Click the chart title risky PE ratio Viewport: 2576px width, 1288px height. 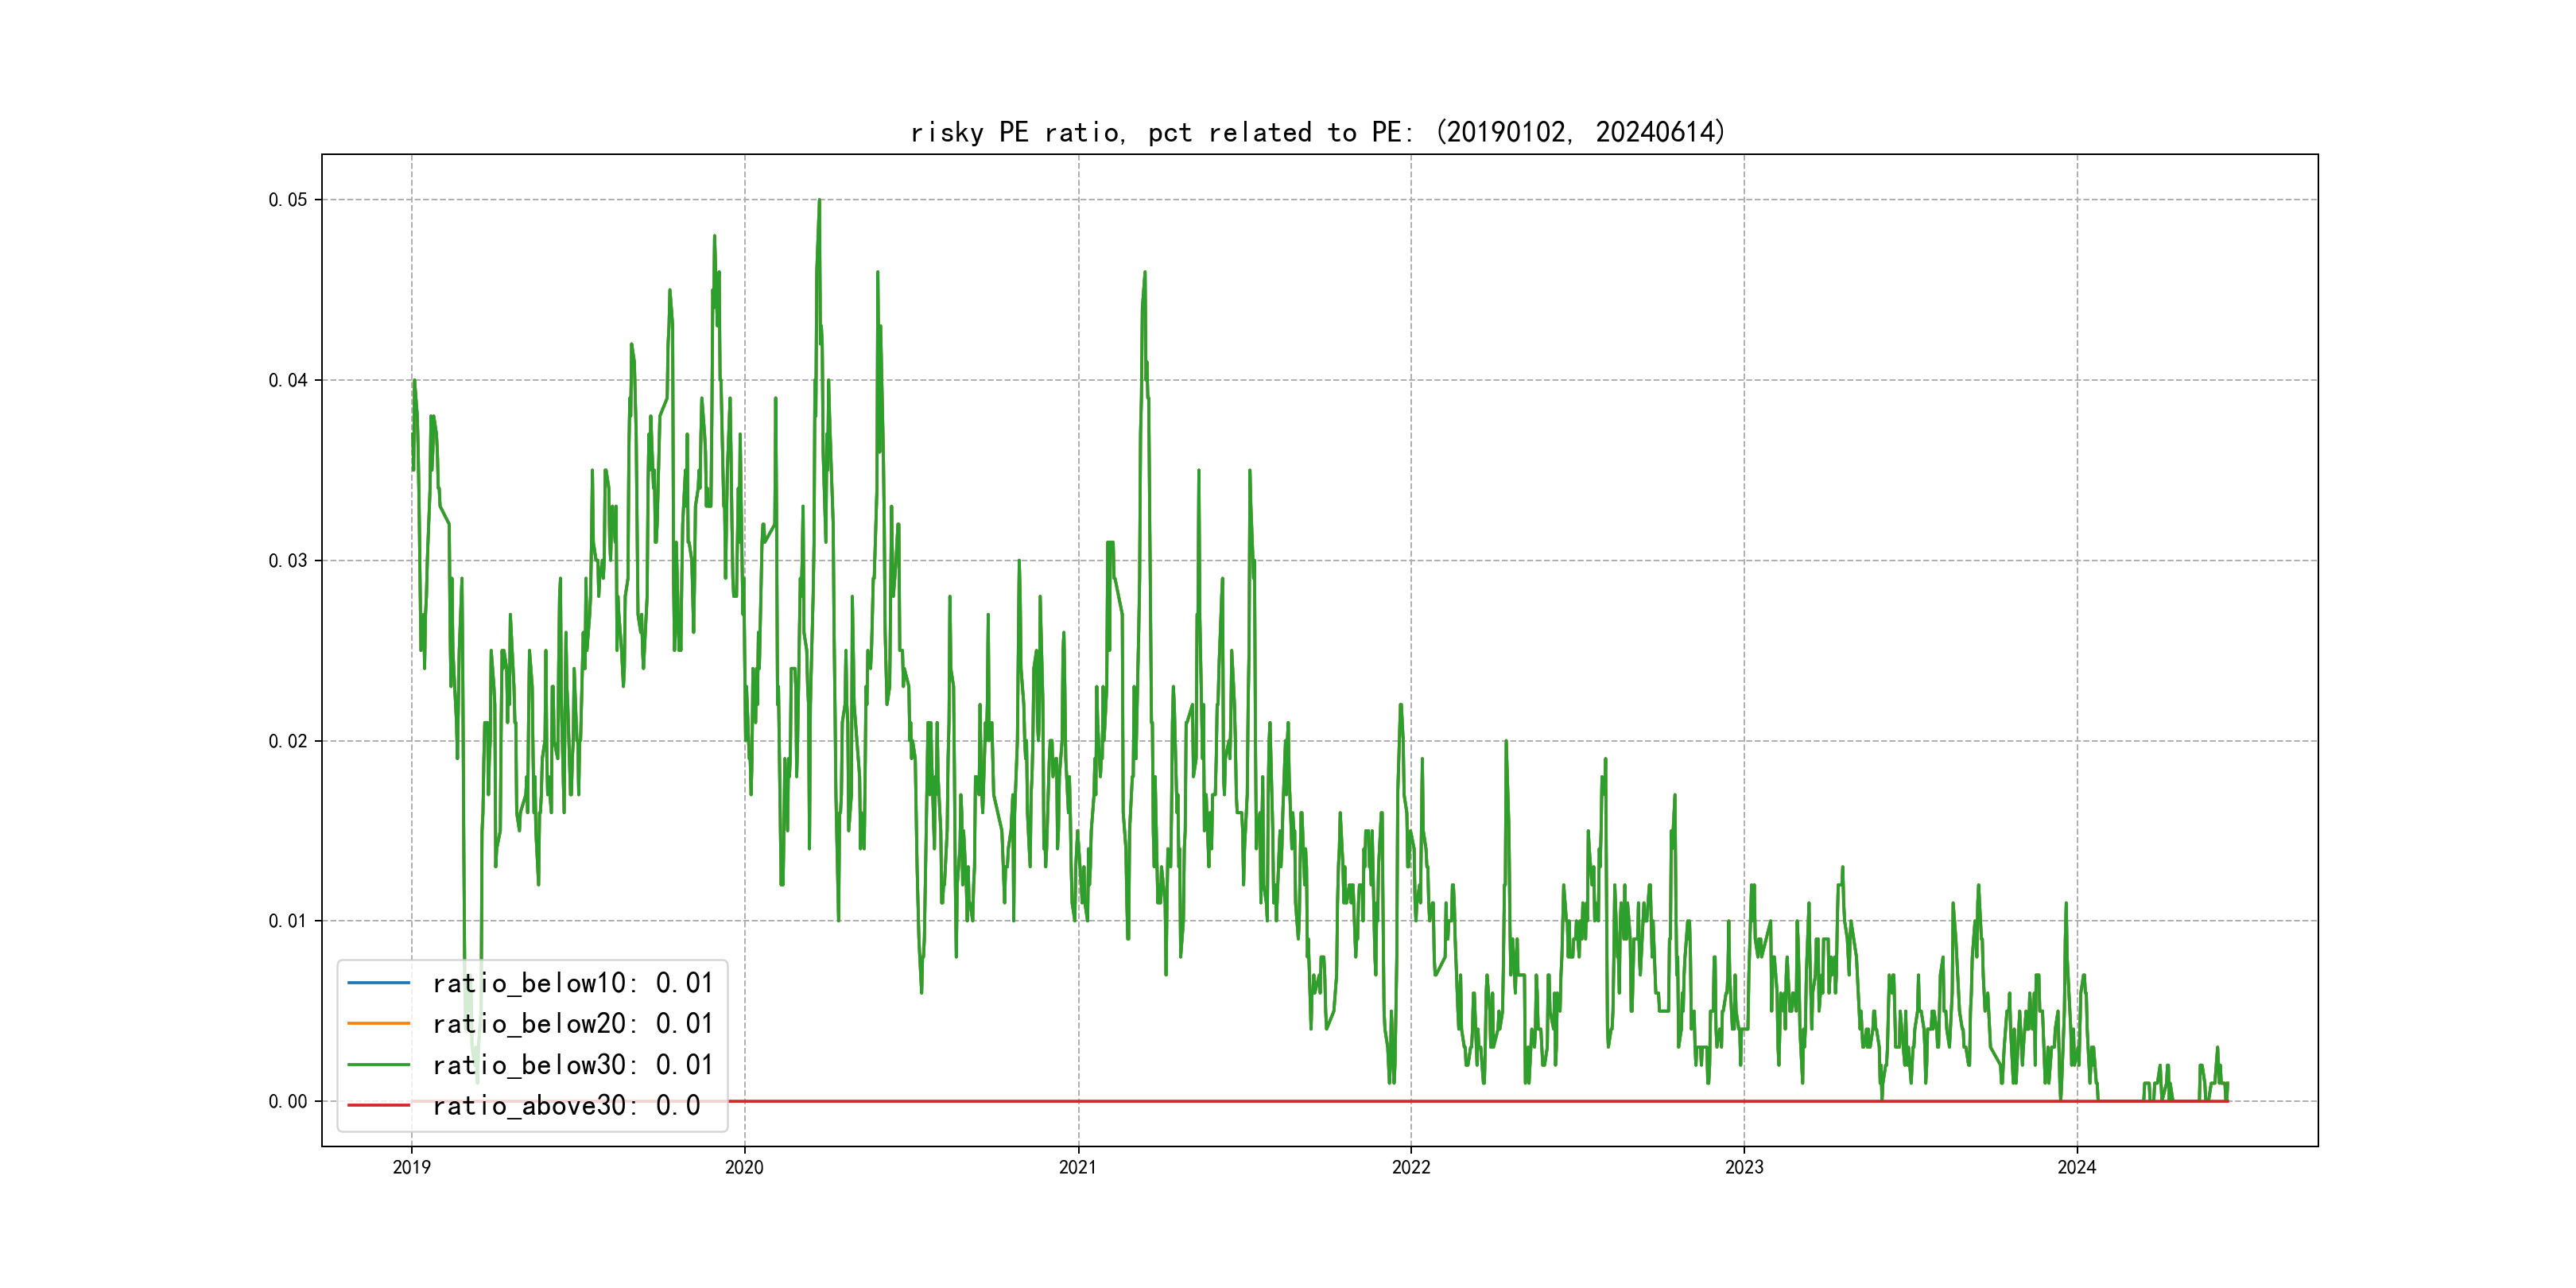(1317, 132)
